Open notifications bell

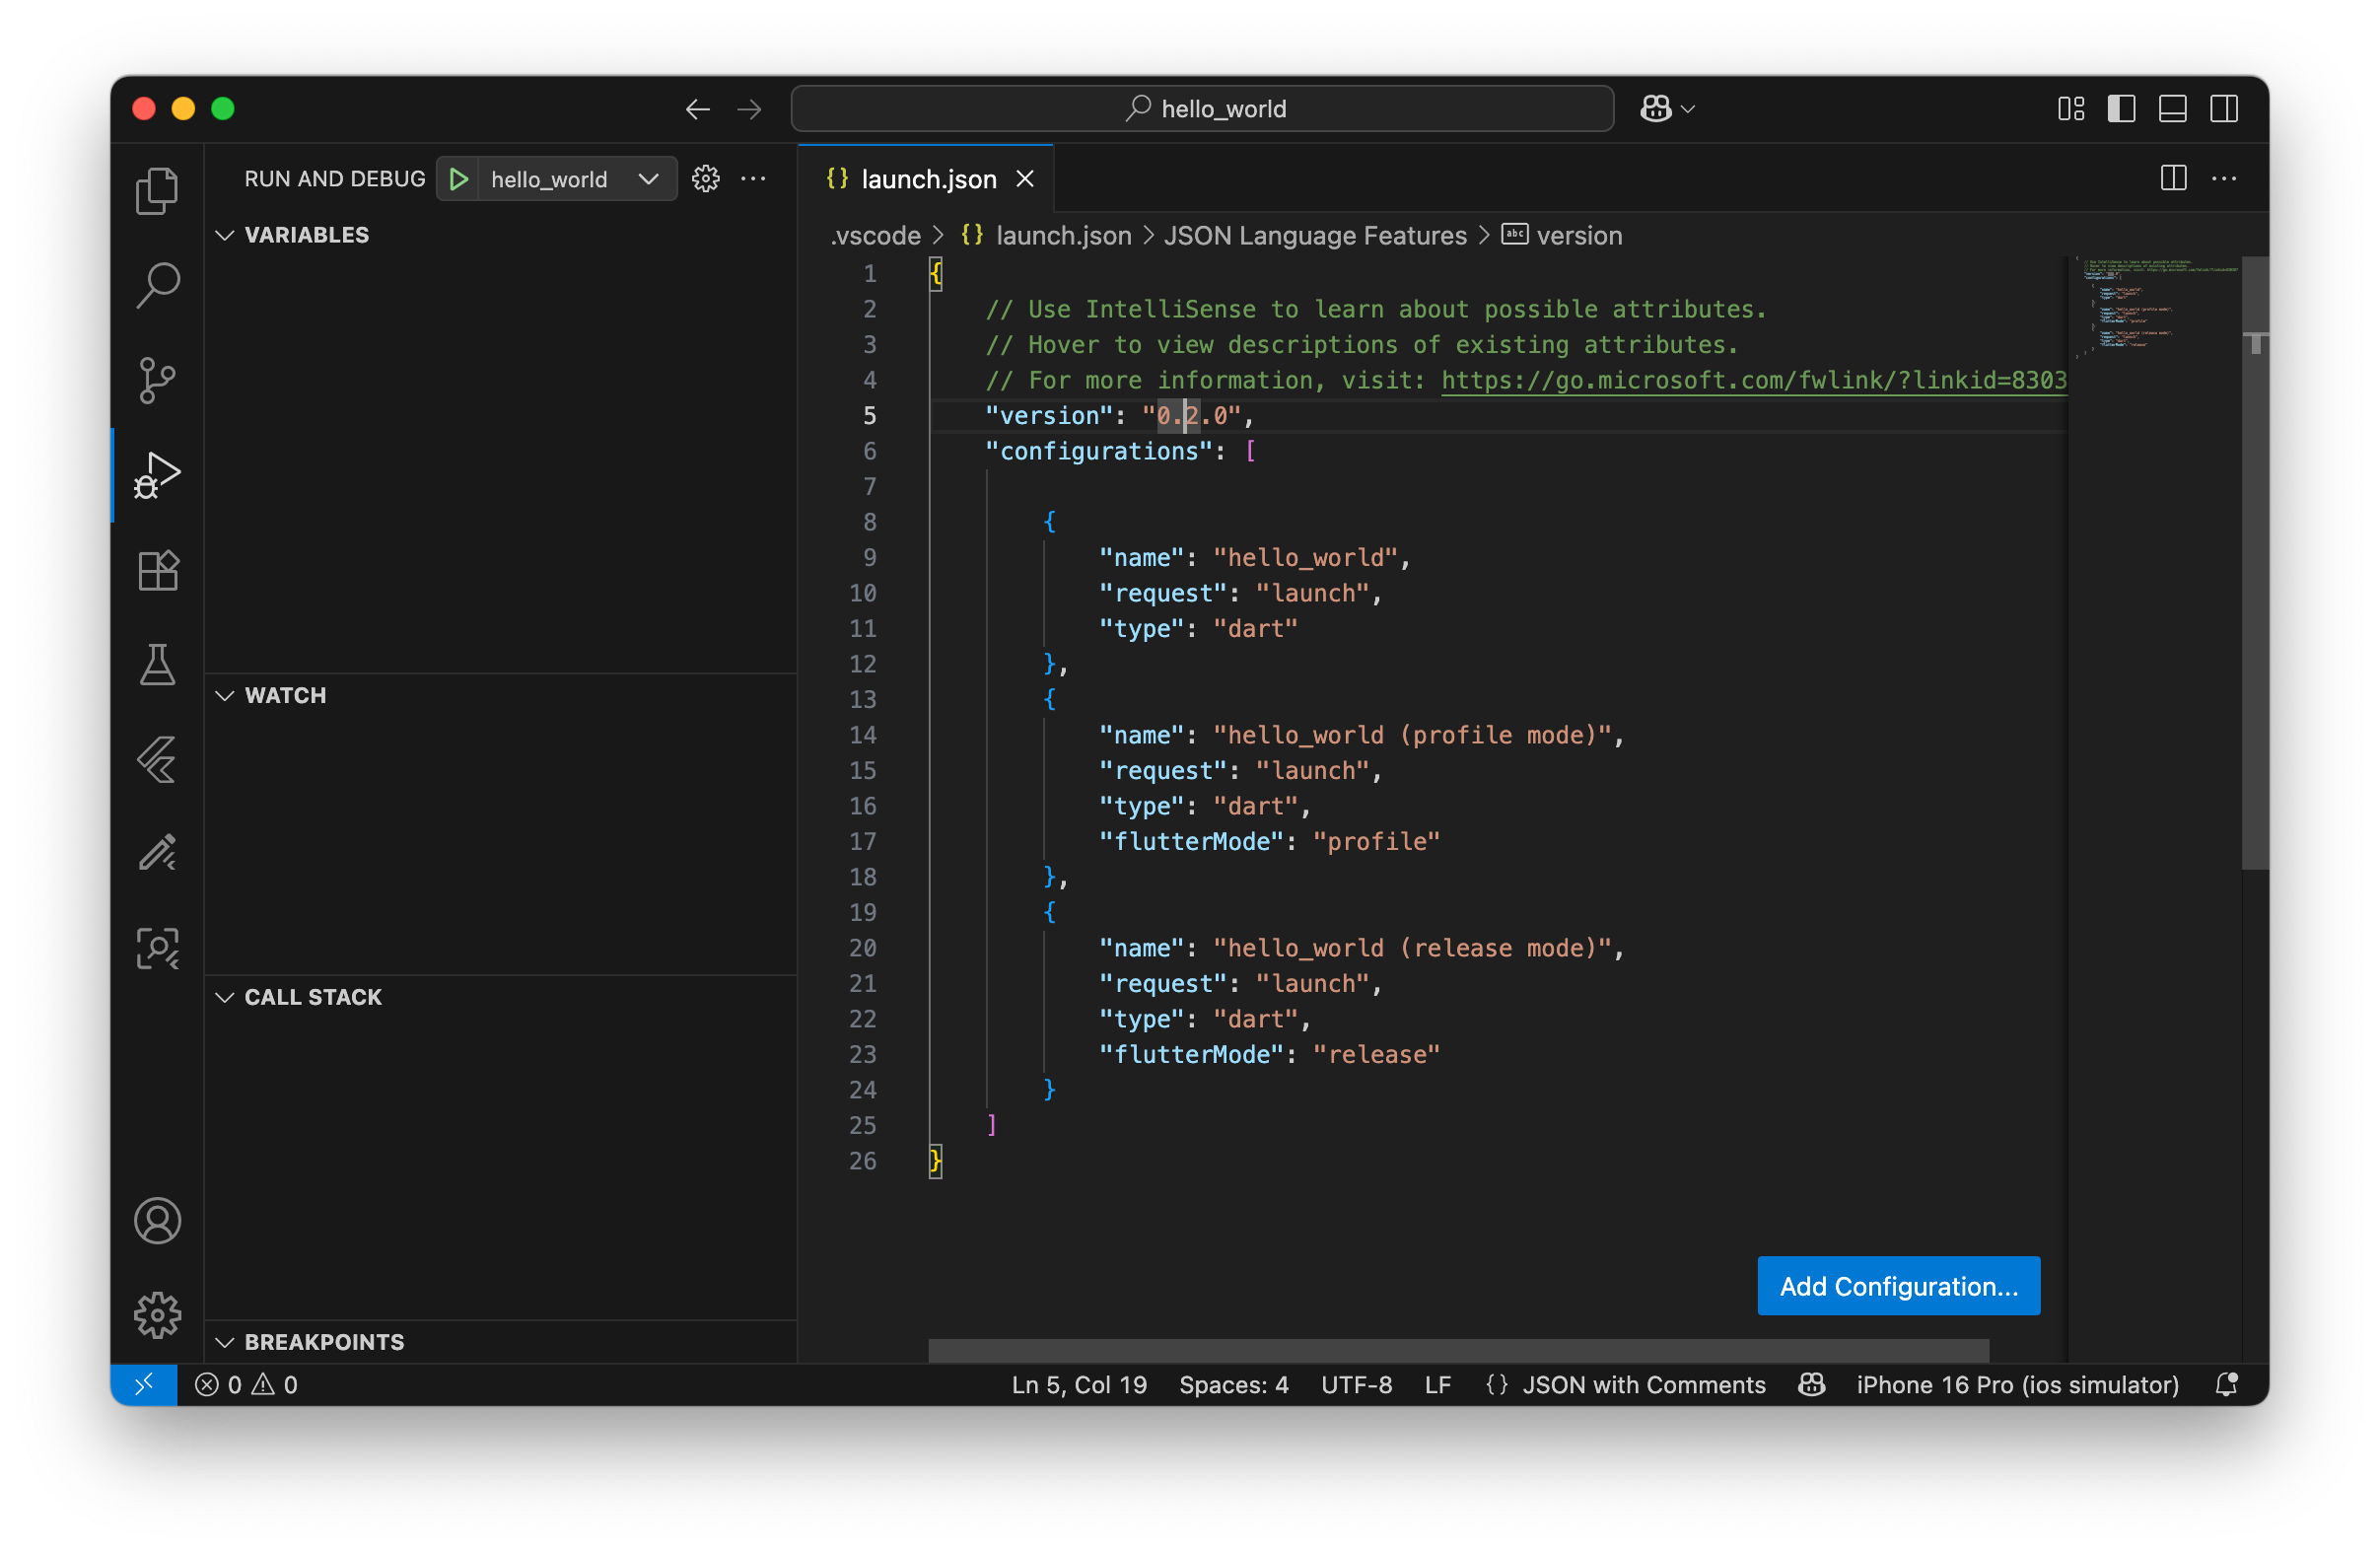tap(2226, 1385)
